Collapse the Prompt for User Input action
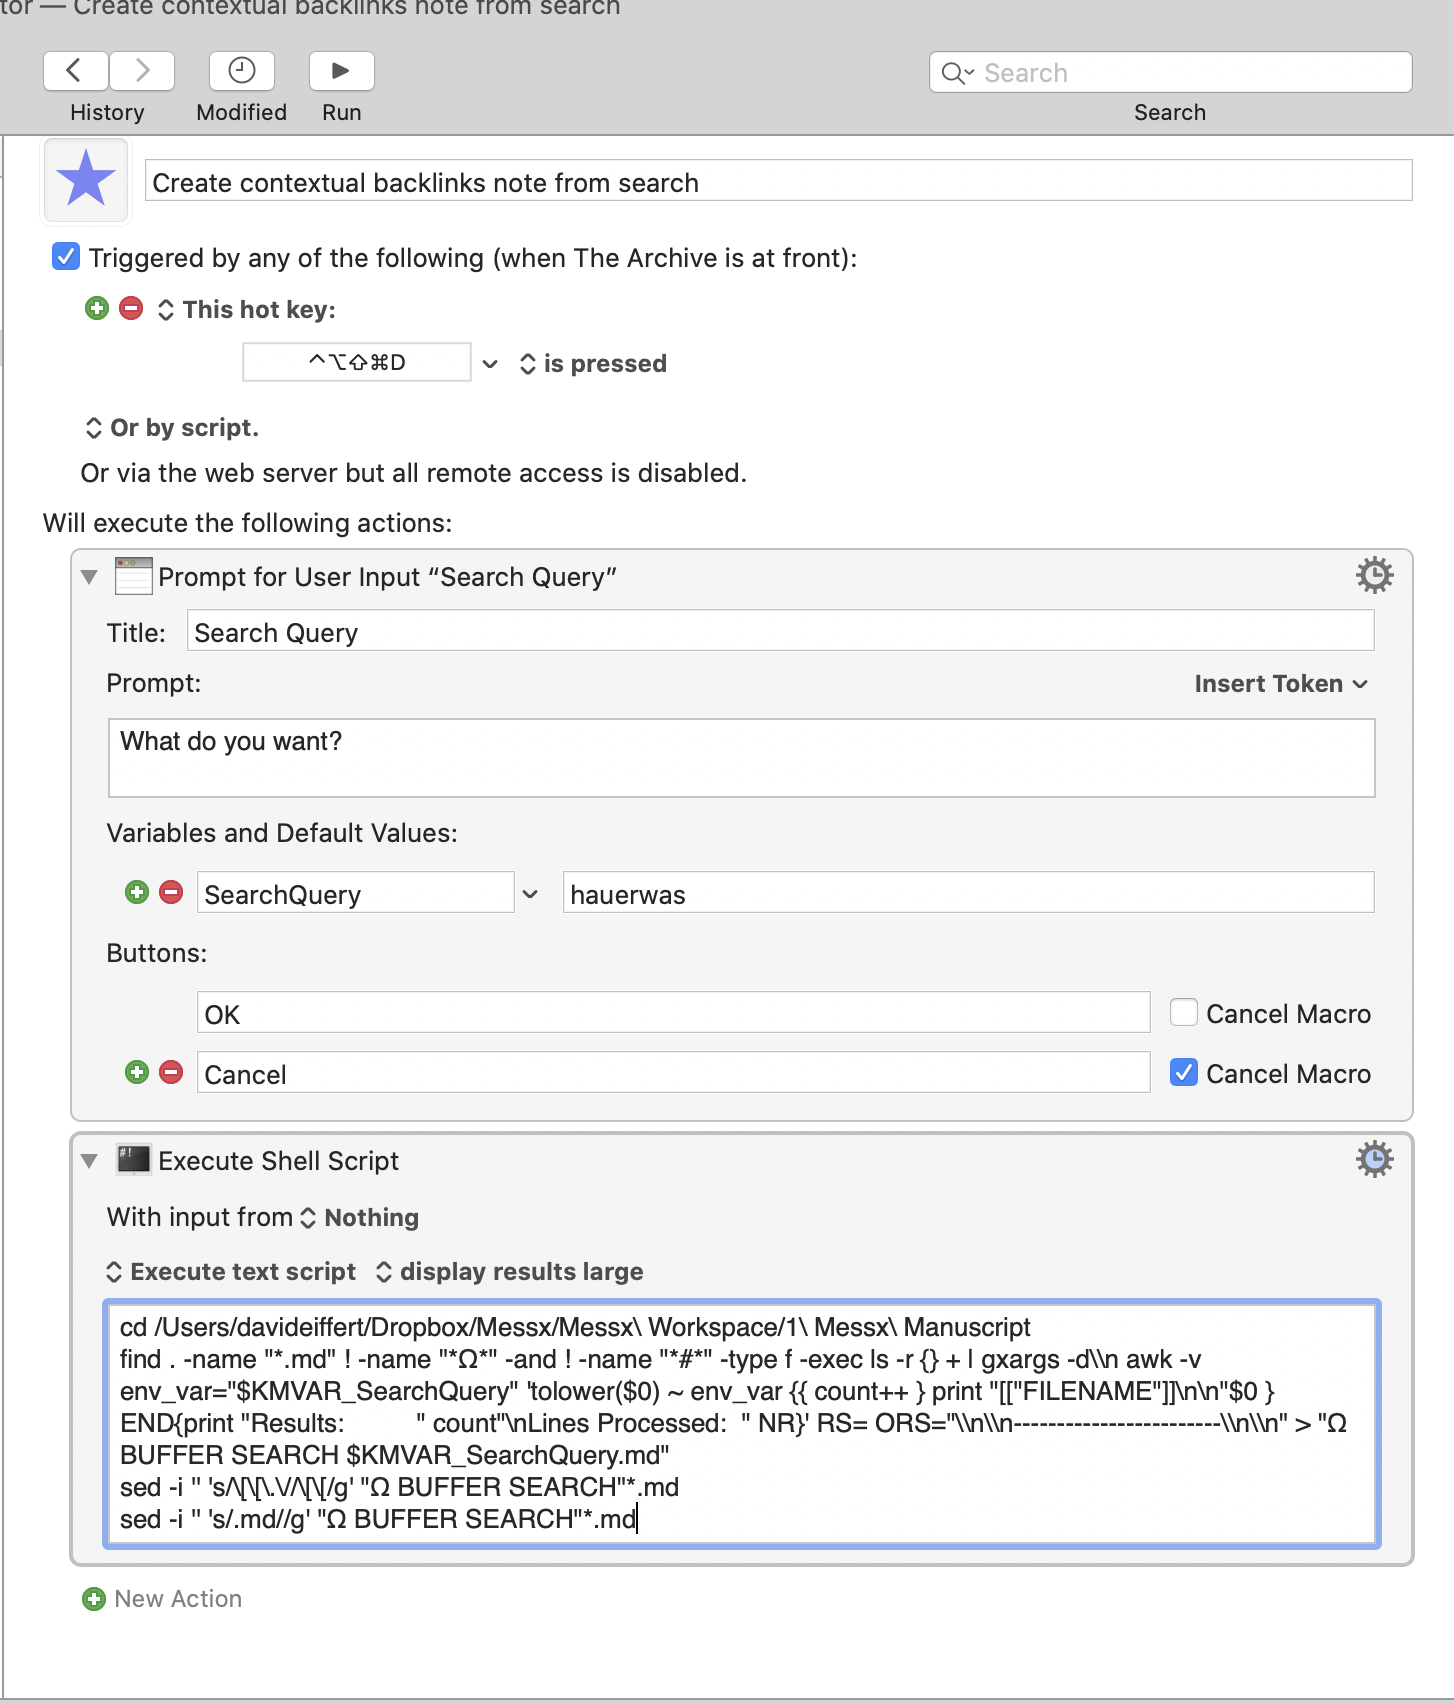 [89, 577]
